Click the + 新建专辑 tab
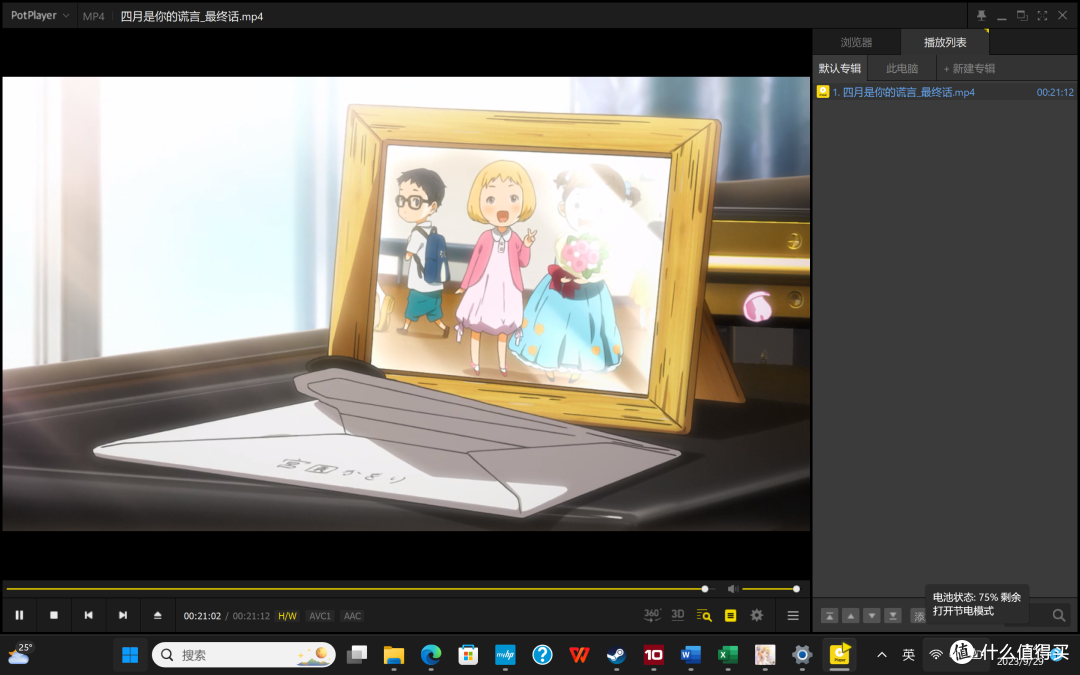1080x675 pixels. coord(969,68)
